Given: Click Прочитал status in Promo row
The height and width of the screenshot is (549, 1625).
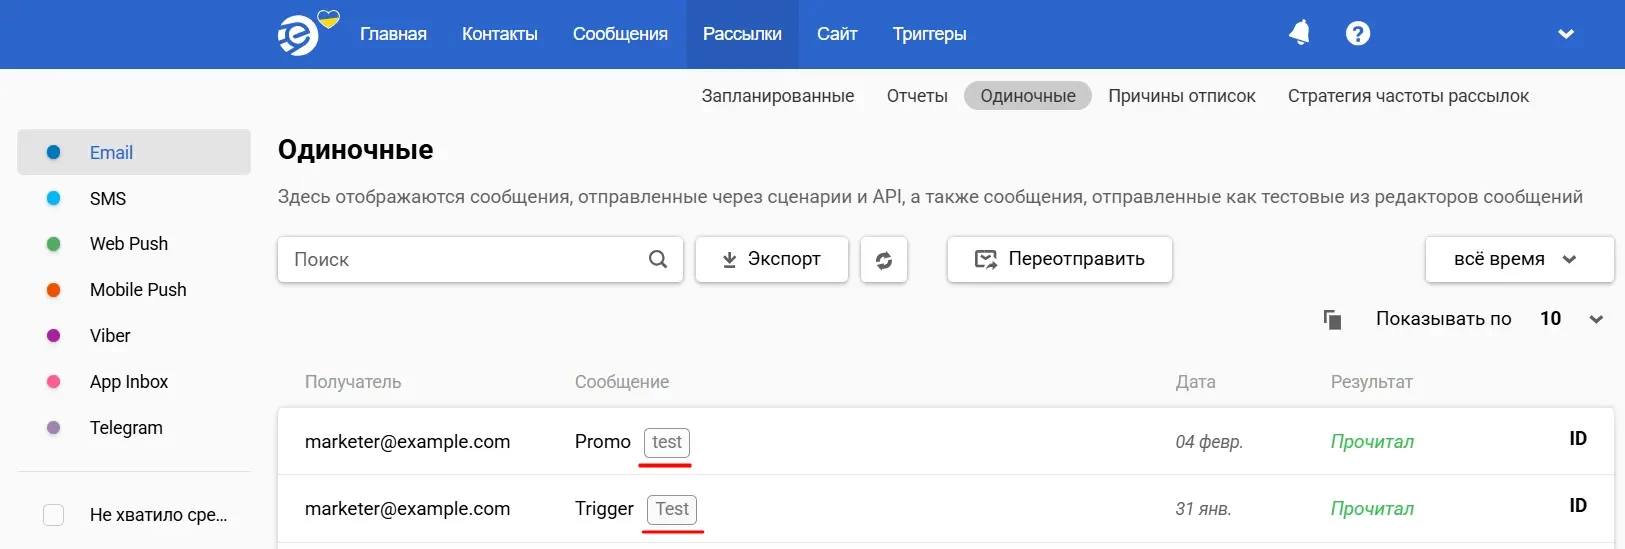Looking at the screenshot, I should pyautogui.click(x=1372, y=442).
